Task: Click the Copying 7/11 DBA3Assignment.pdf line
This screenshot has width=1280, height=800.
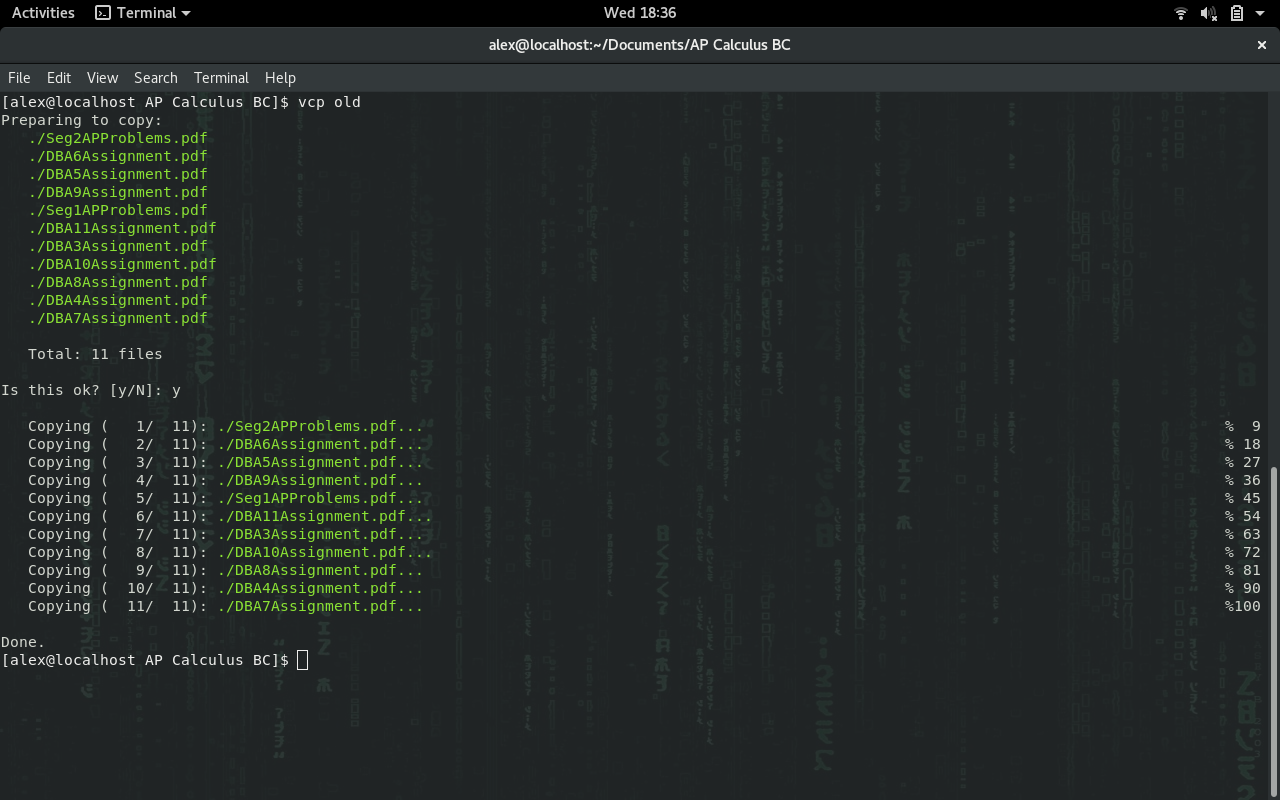Action: coord(226,534)
